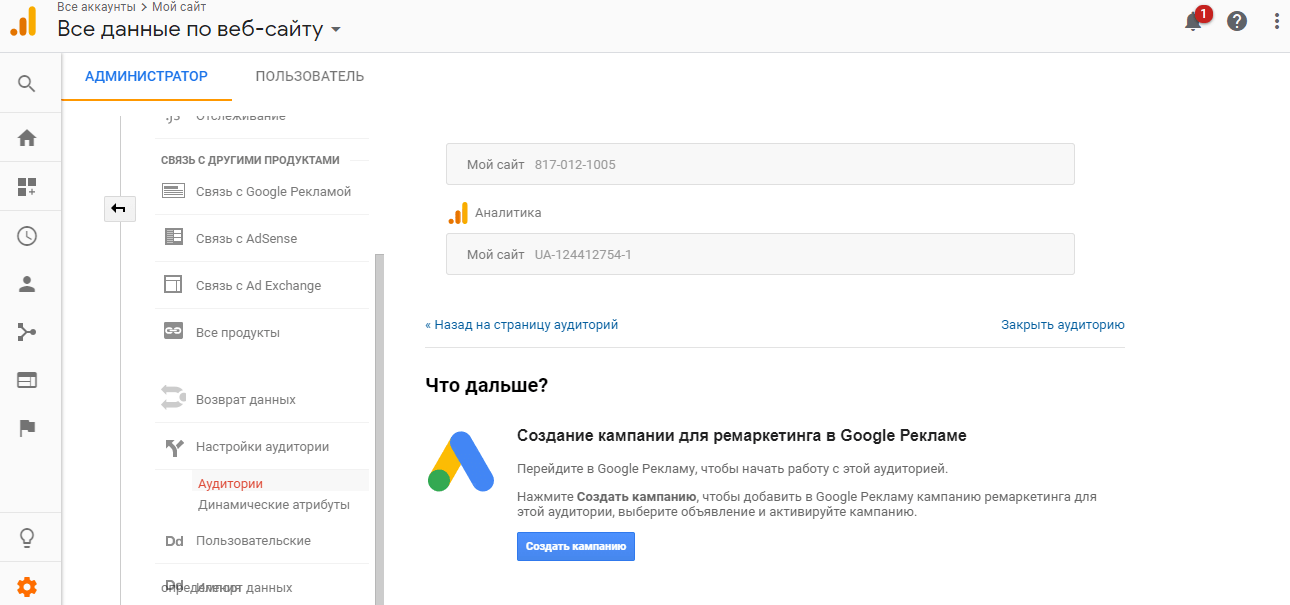Open Admin settings via the gear icon
This screenshot has width=1290, height=605.
pos(27,587)
